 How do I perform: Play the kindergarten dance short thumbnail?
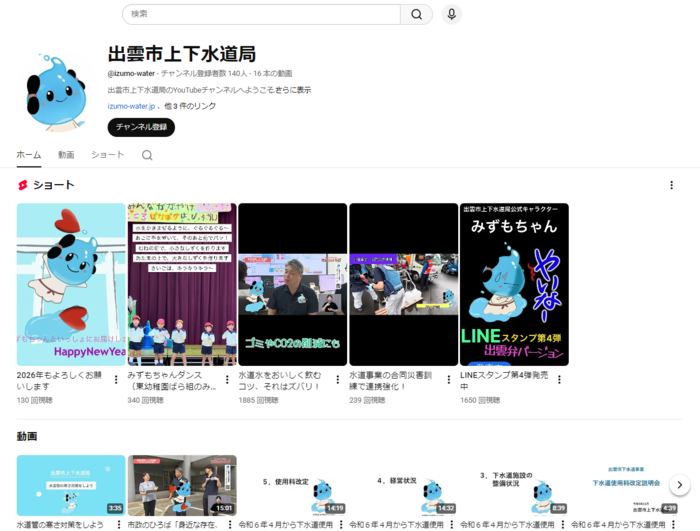pos(182,284)
